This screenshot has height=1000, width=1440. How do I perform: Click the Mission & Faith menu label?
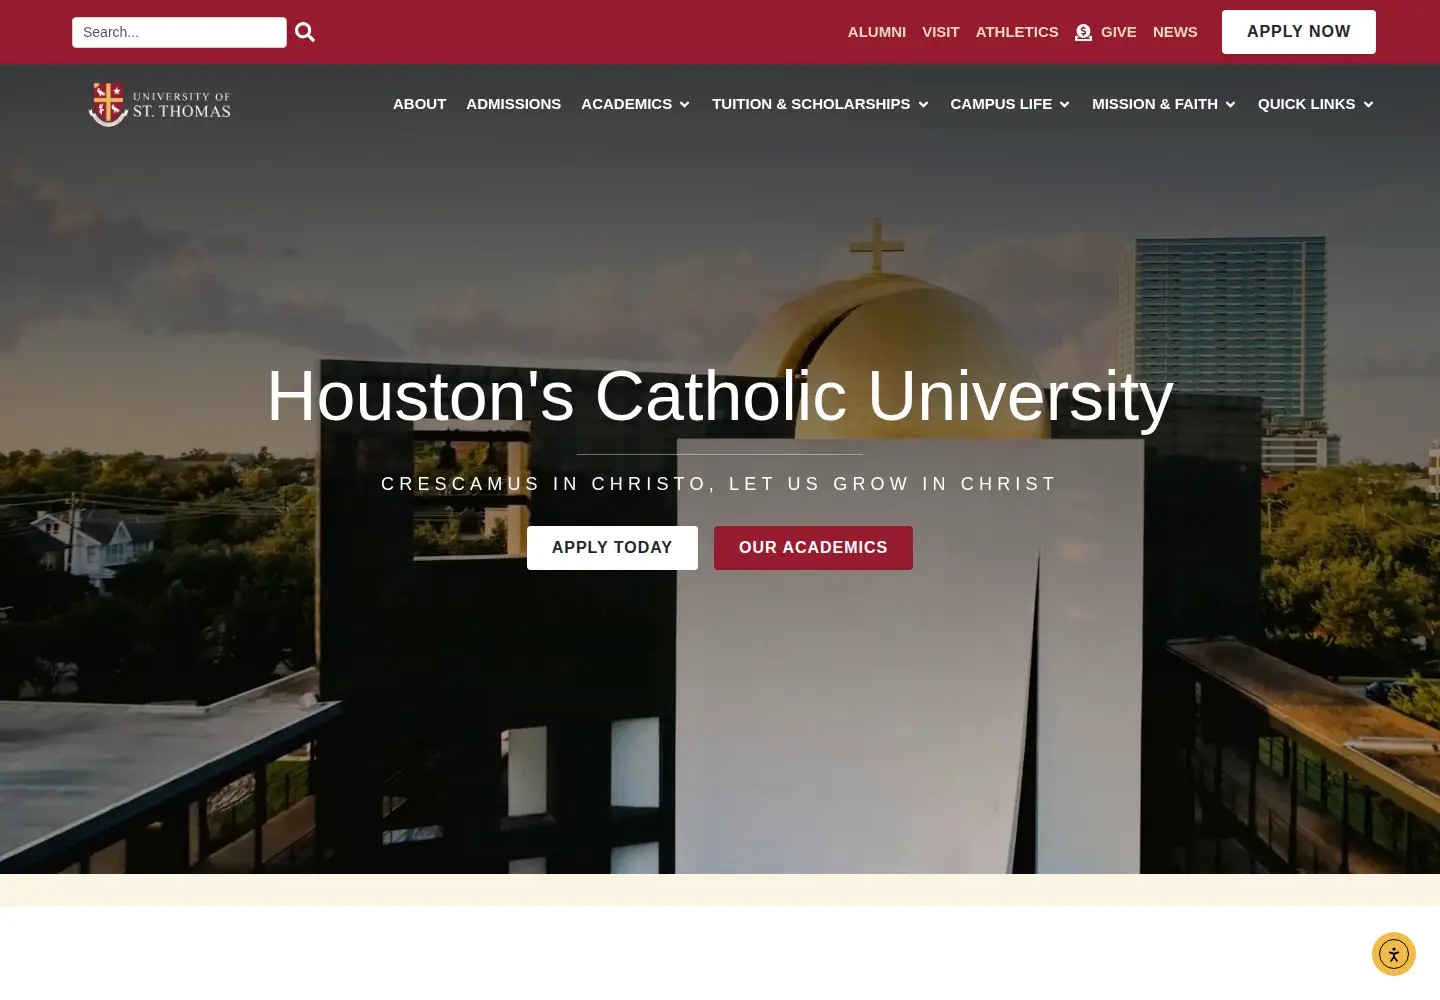pyautogui.click(x=1155, y=104)
